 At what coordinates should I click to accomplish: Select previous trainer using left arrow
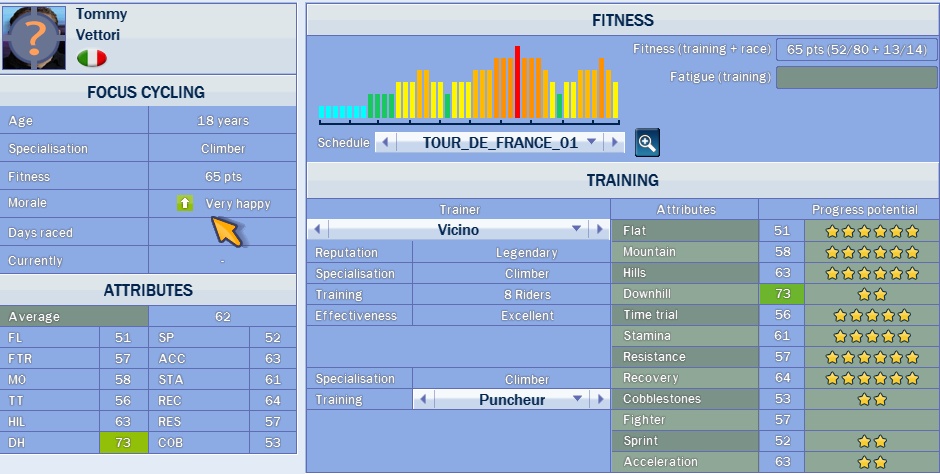pos(318,230)
